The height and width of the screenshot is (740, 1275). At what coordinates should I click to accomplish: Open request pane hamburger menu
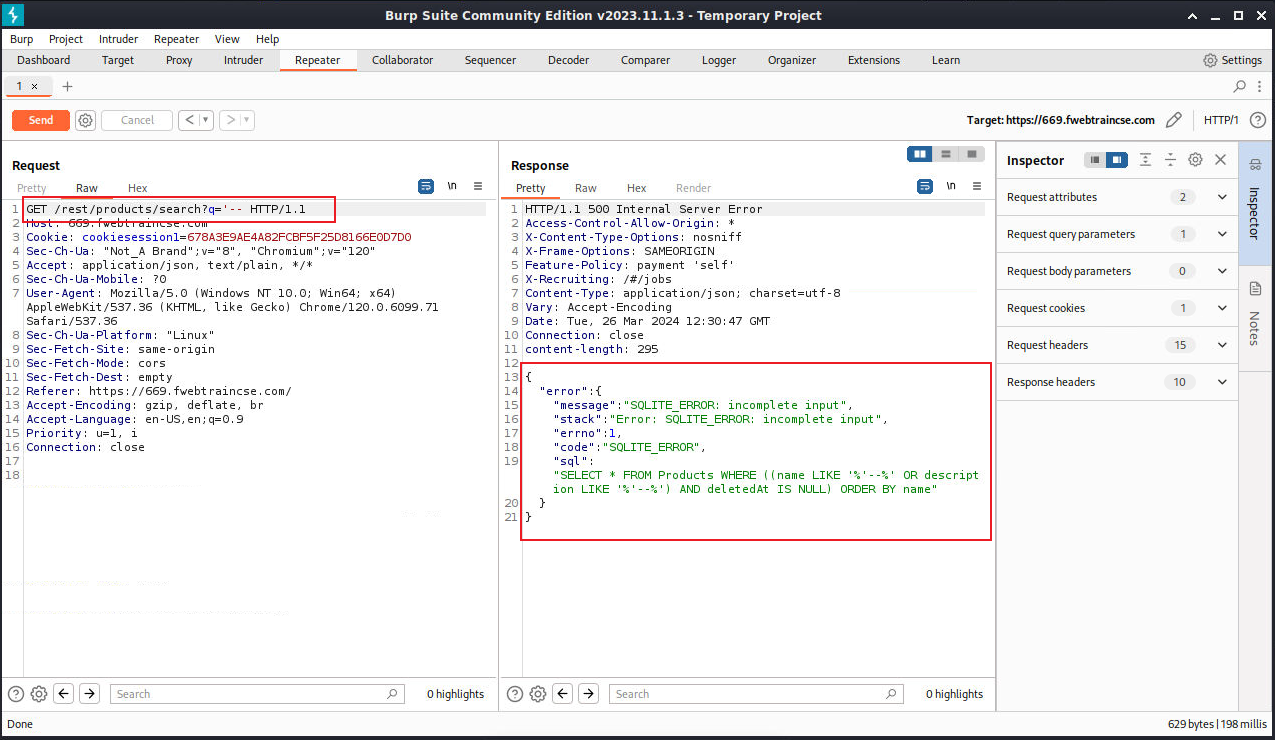click(x=478, y=186)
